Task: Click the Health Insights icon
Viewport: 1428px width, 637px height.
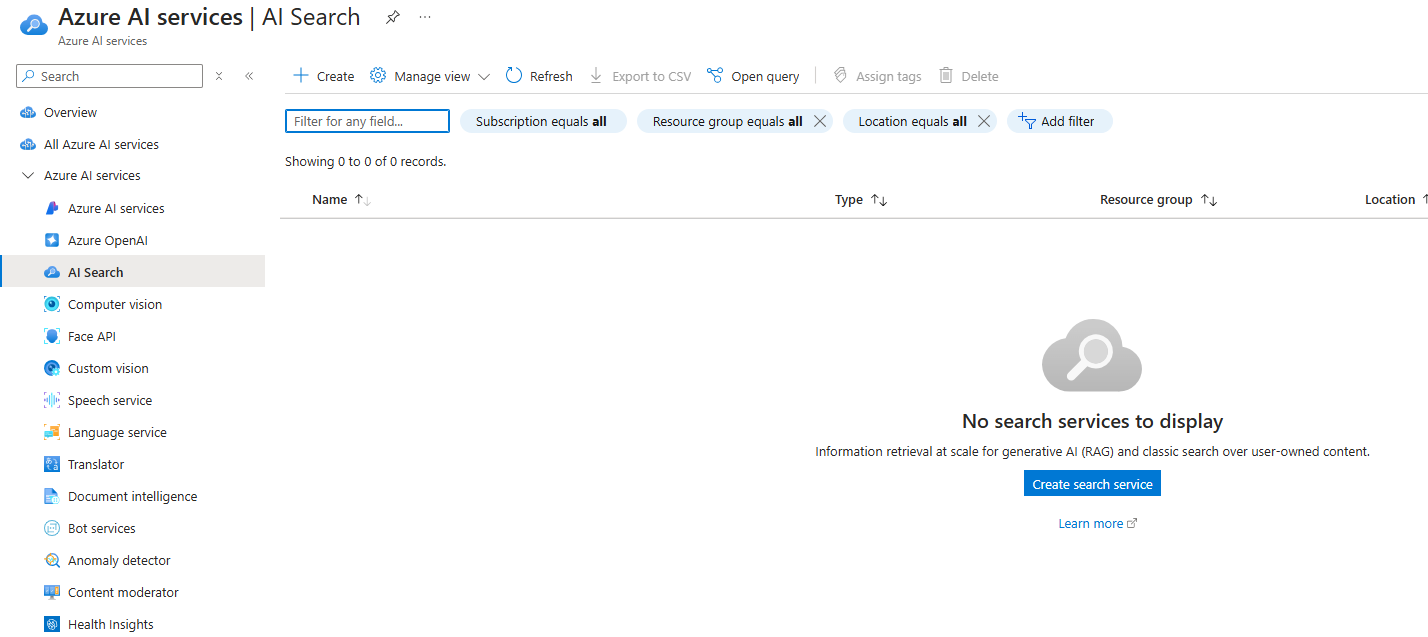Action: pyautogui.click(x=52, y=625)
